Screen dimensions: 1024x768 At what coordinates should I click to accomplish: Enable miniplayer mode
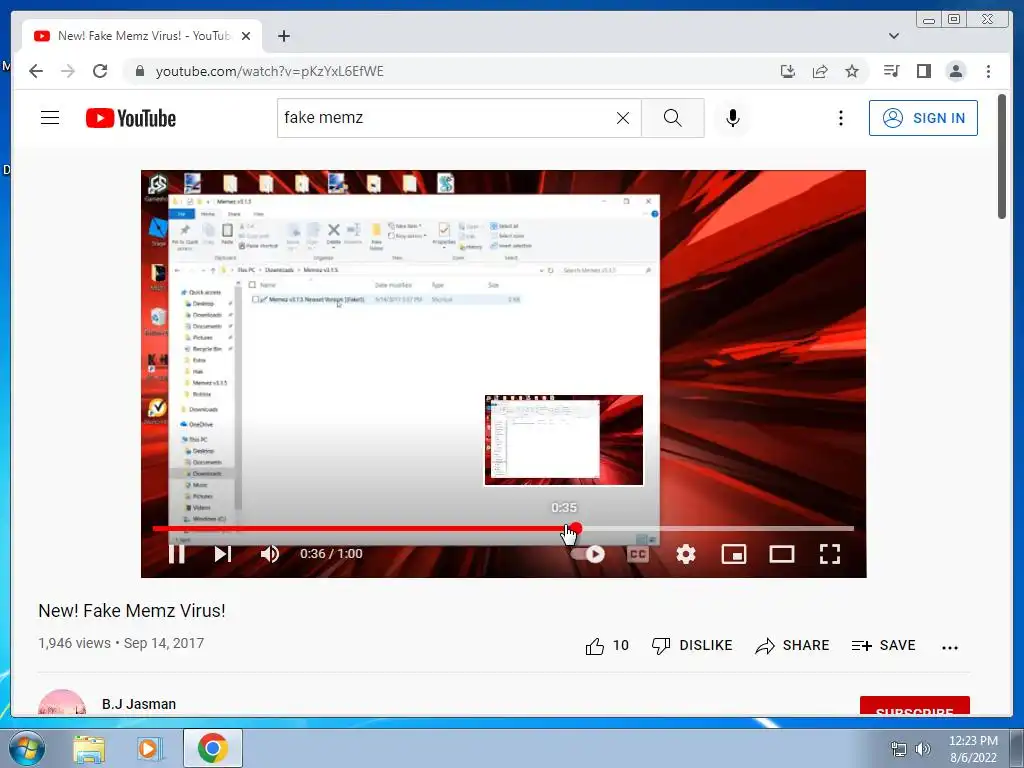pos(734,554)
